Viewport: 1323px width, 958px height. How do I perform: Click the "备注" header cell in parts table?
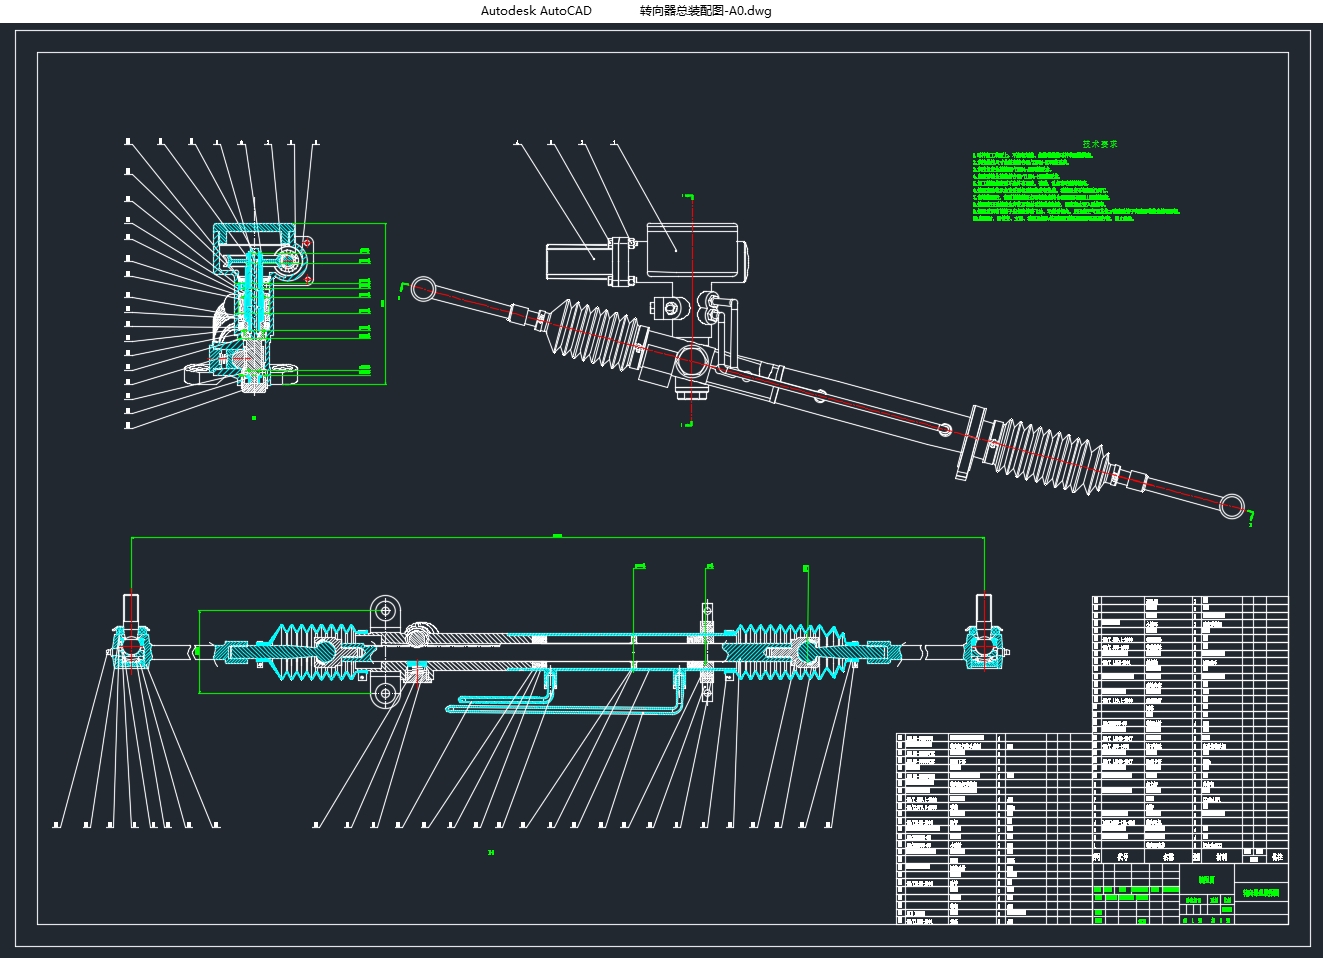click(1276, 857)
